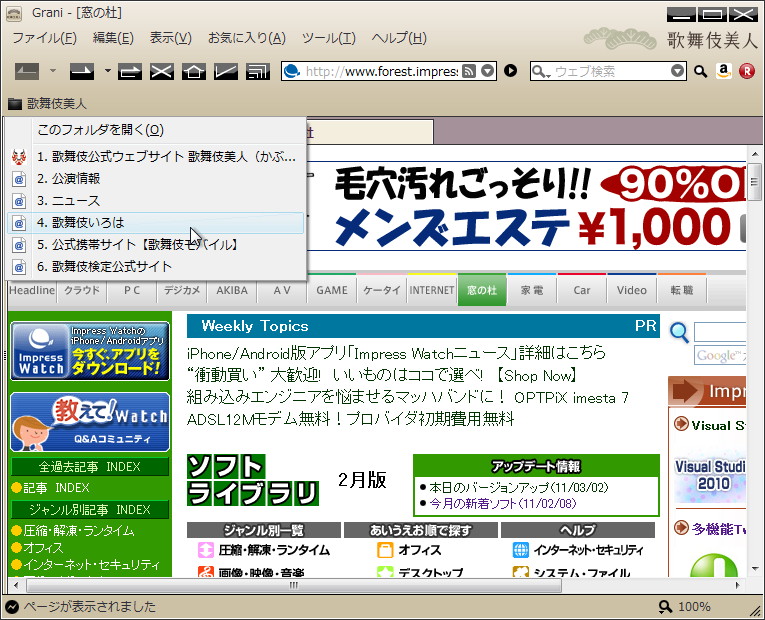Click the zoom 100% status bar control
The image size is (765, 620).
pos(684,607)
